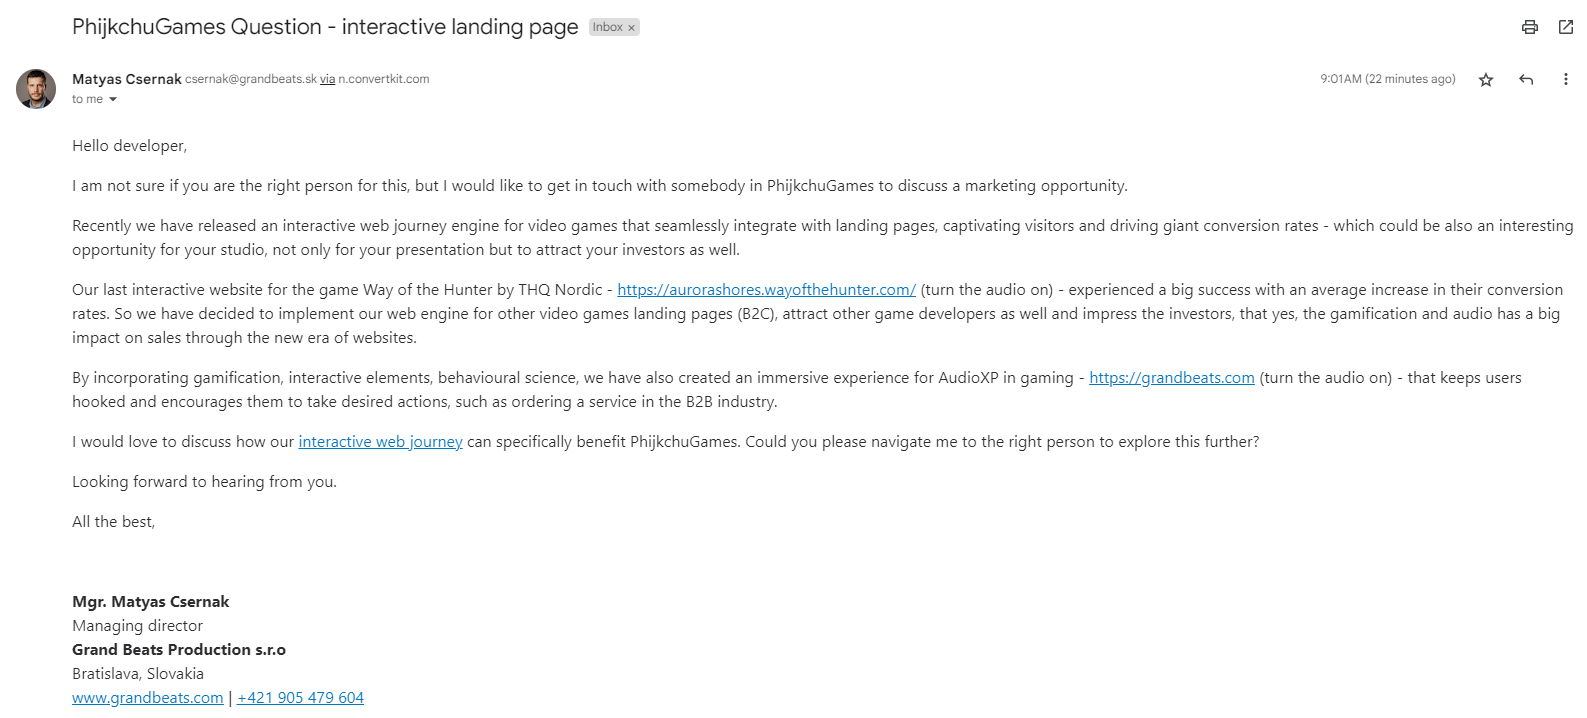Expand recipient details arrow next to 'to me'
Viewport: 1587px width, 718px height.
[113, 99]
